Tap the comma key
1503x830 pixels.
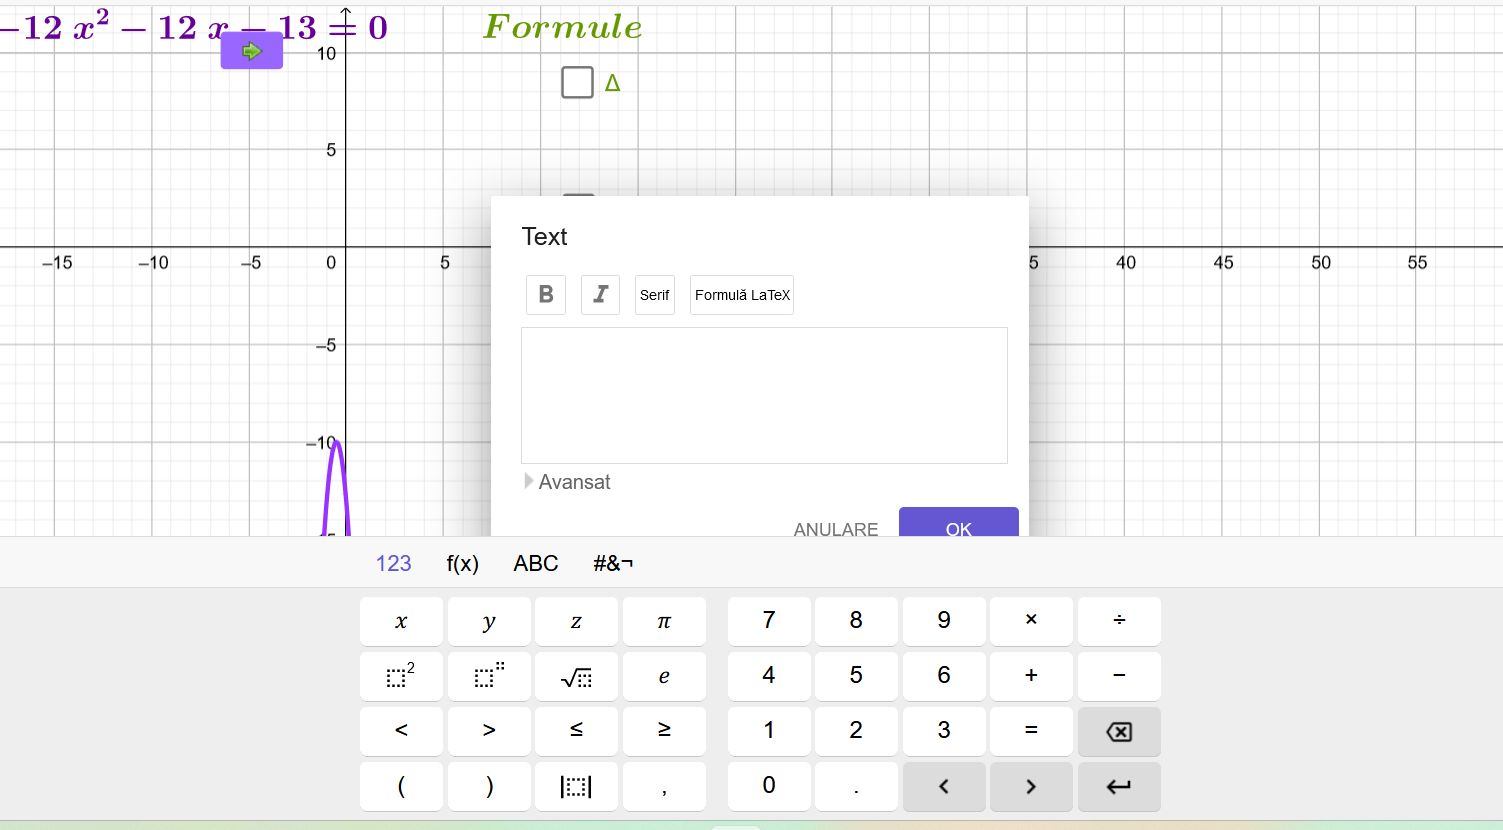coord(664,786)
